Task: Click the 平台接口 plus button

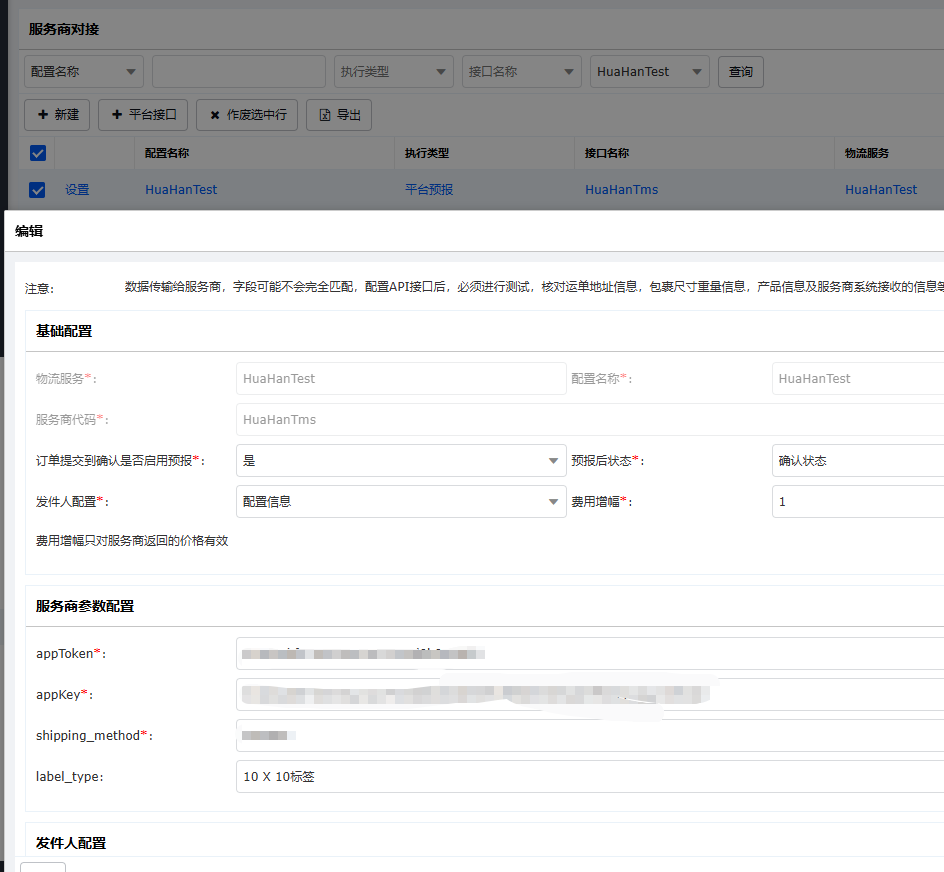Action: click(x=144, y=115)
